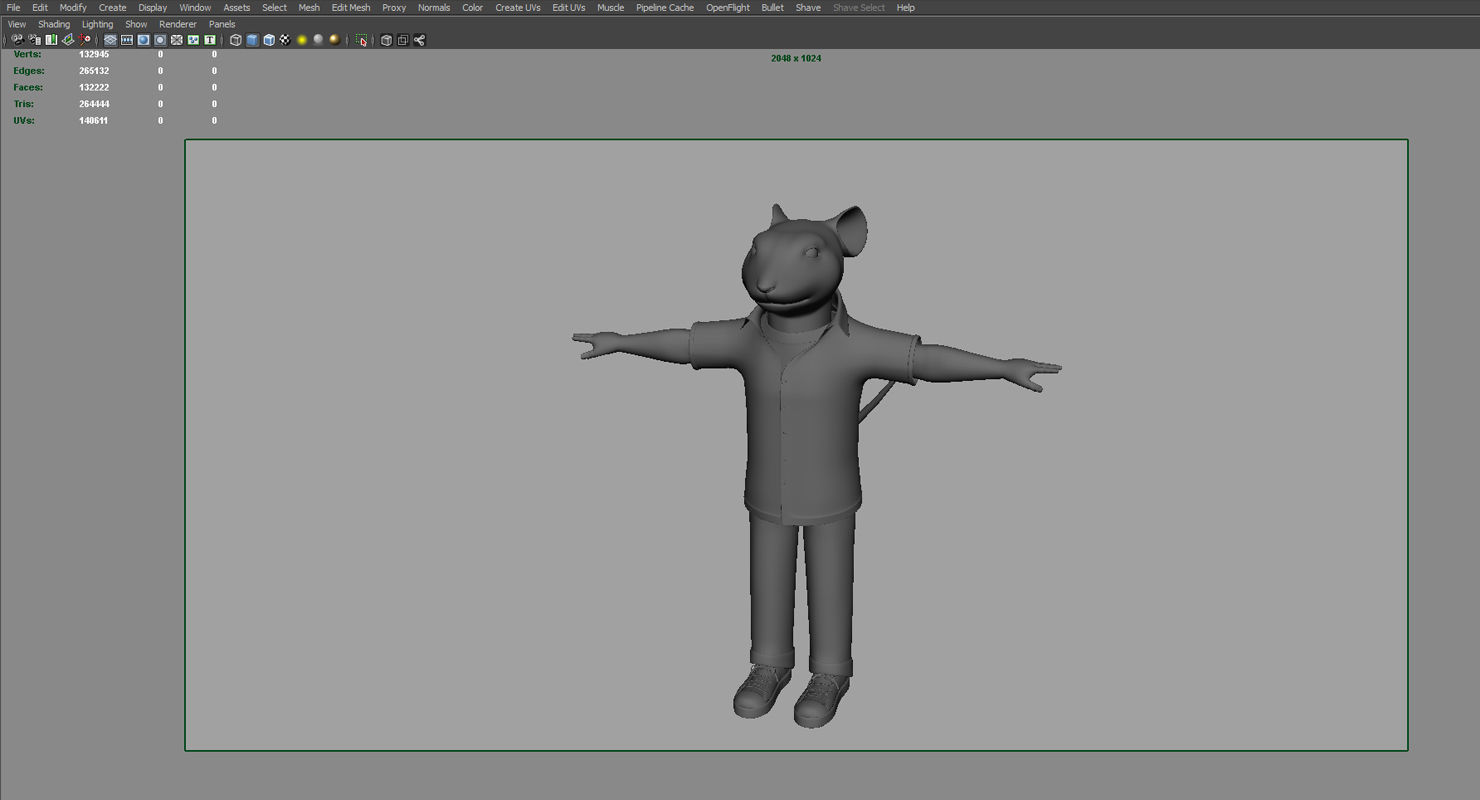Expand the Panels menu
This screenshot has width=1480, height=800.
pyautogui.click(x=222, y=24)
